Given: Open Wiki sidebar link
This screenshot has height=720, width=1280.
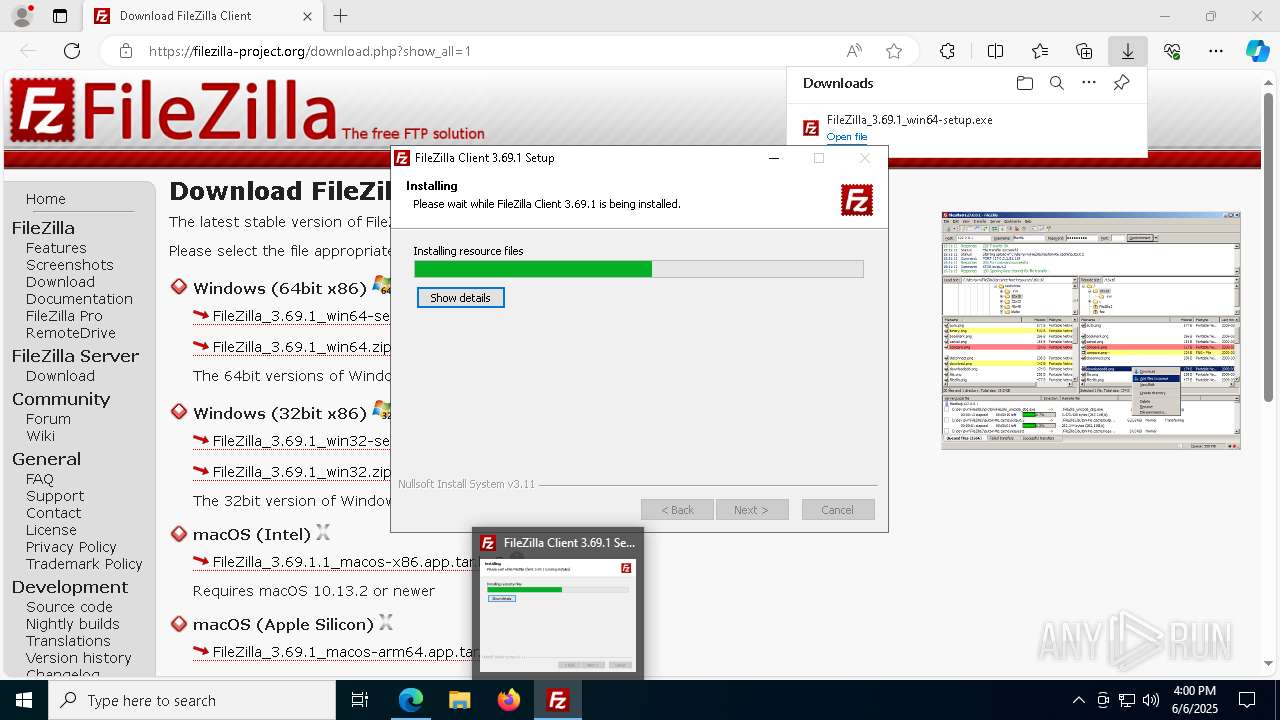Looking at the screenshot, I should pyautogui.click(x=41, y=436).
